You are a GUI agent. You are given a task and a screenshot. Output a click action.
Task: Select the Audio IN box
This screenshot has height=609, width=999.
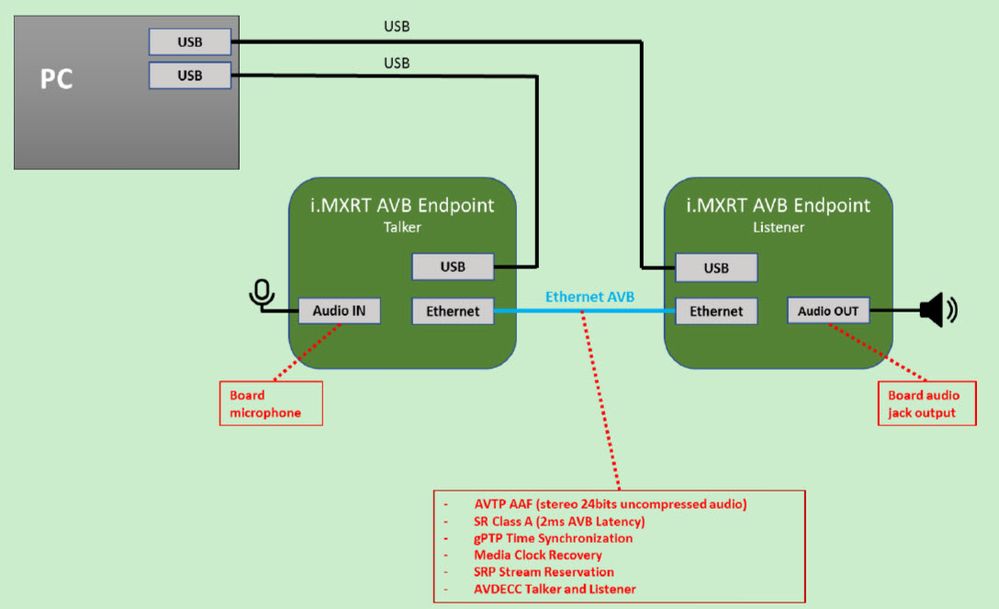[x=339, y=311]
